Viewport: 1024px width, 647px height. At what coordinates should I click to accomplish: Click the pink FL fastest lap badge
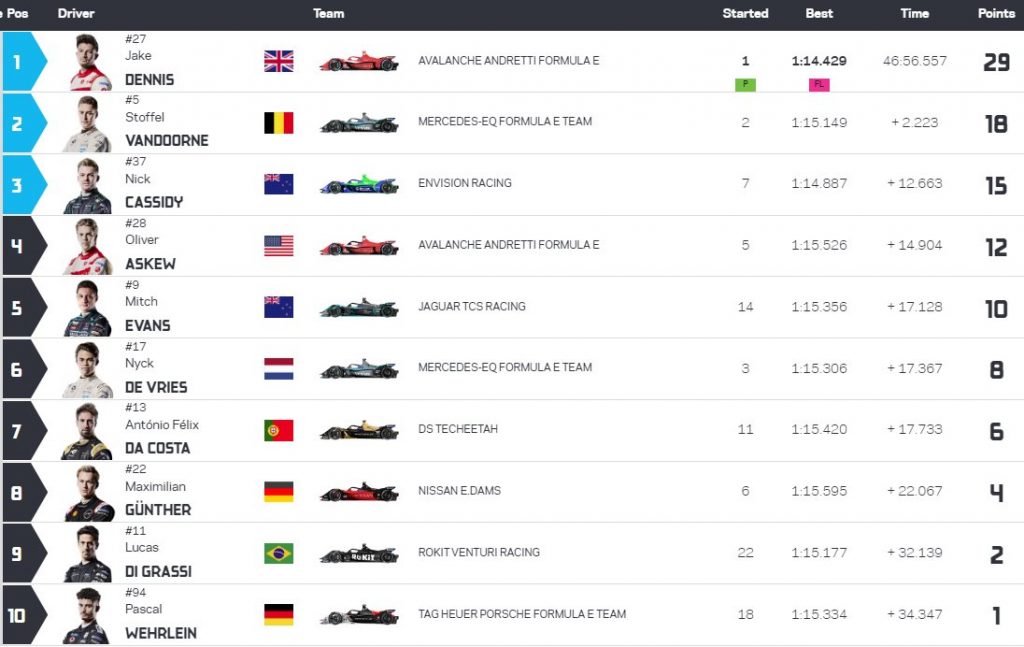(x=819, y=84)
